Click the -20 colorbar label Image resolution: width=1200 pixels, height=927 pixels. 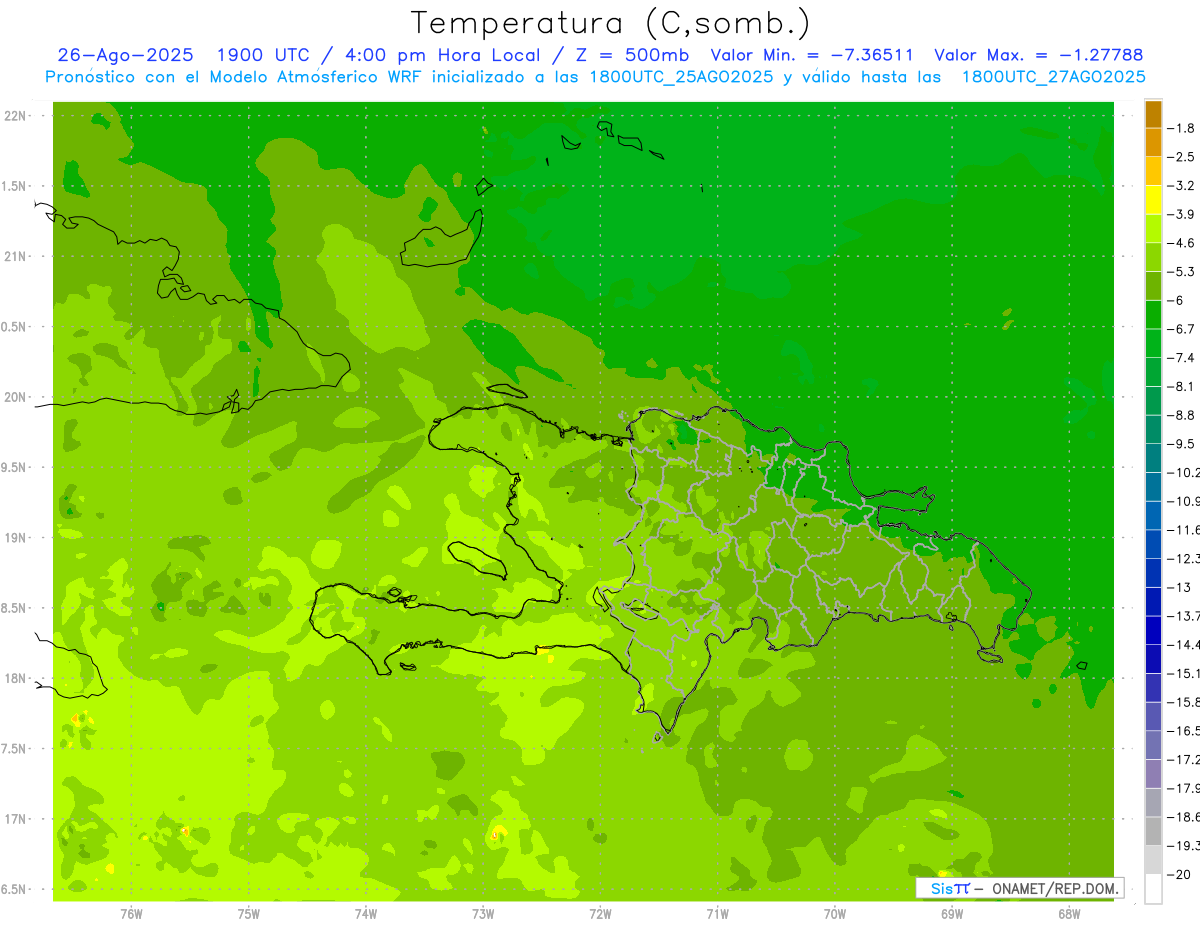point(1180,875)
